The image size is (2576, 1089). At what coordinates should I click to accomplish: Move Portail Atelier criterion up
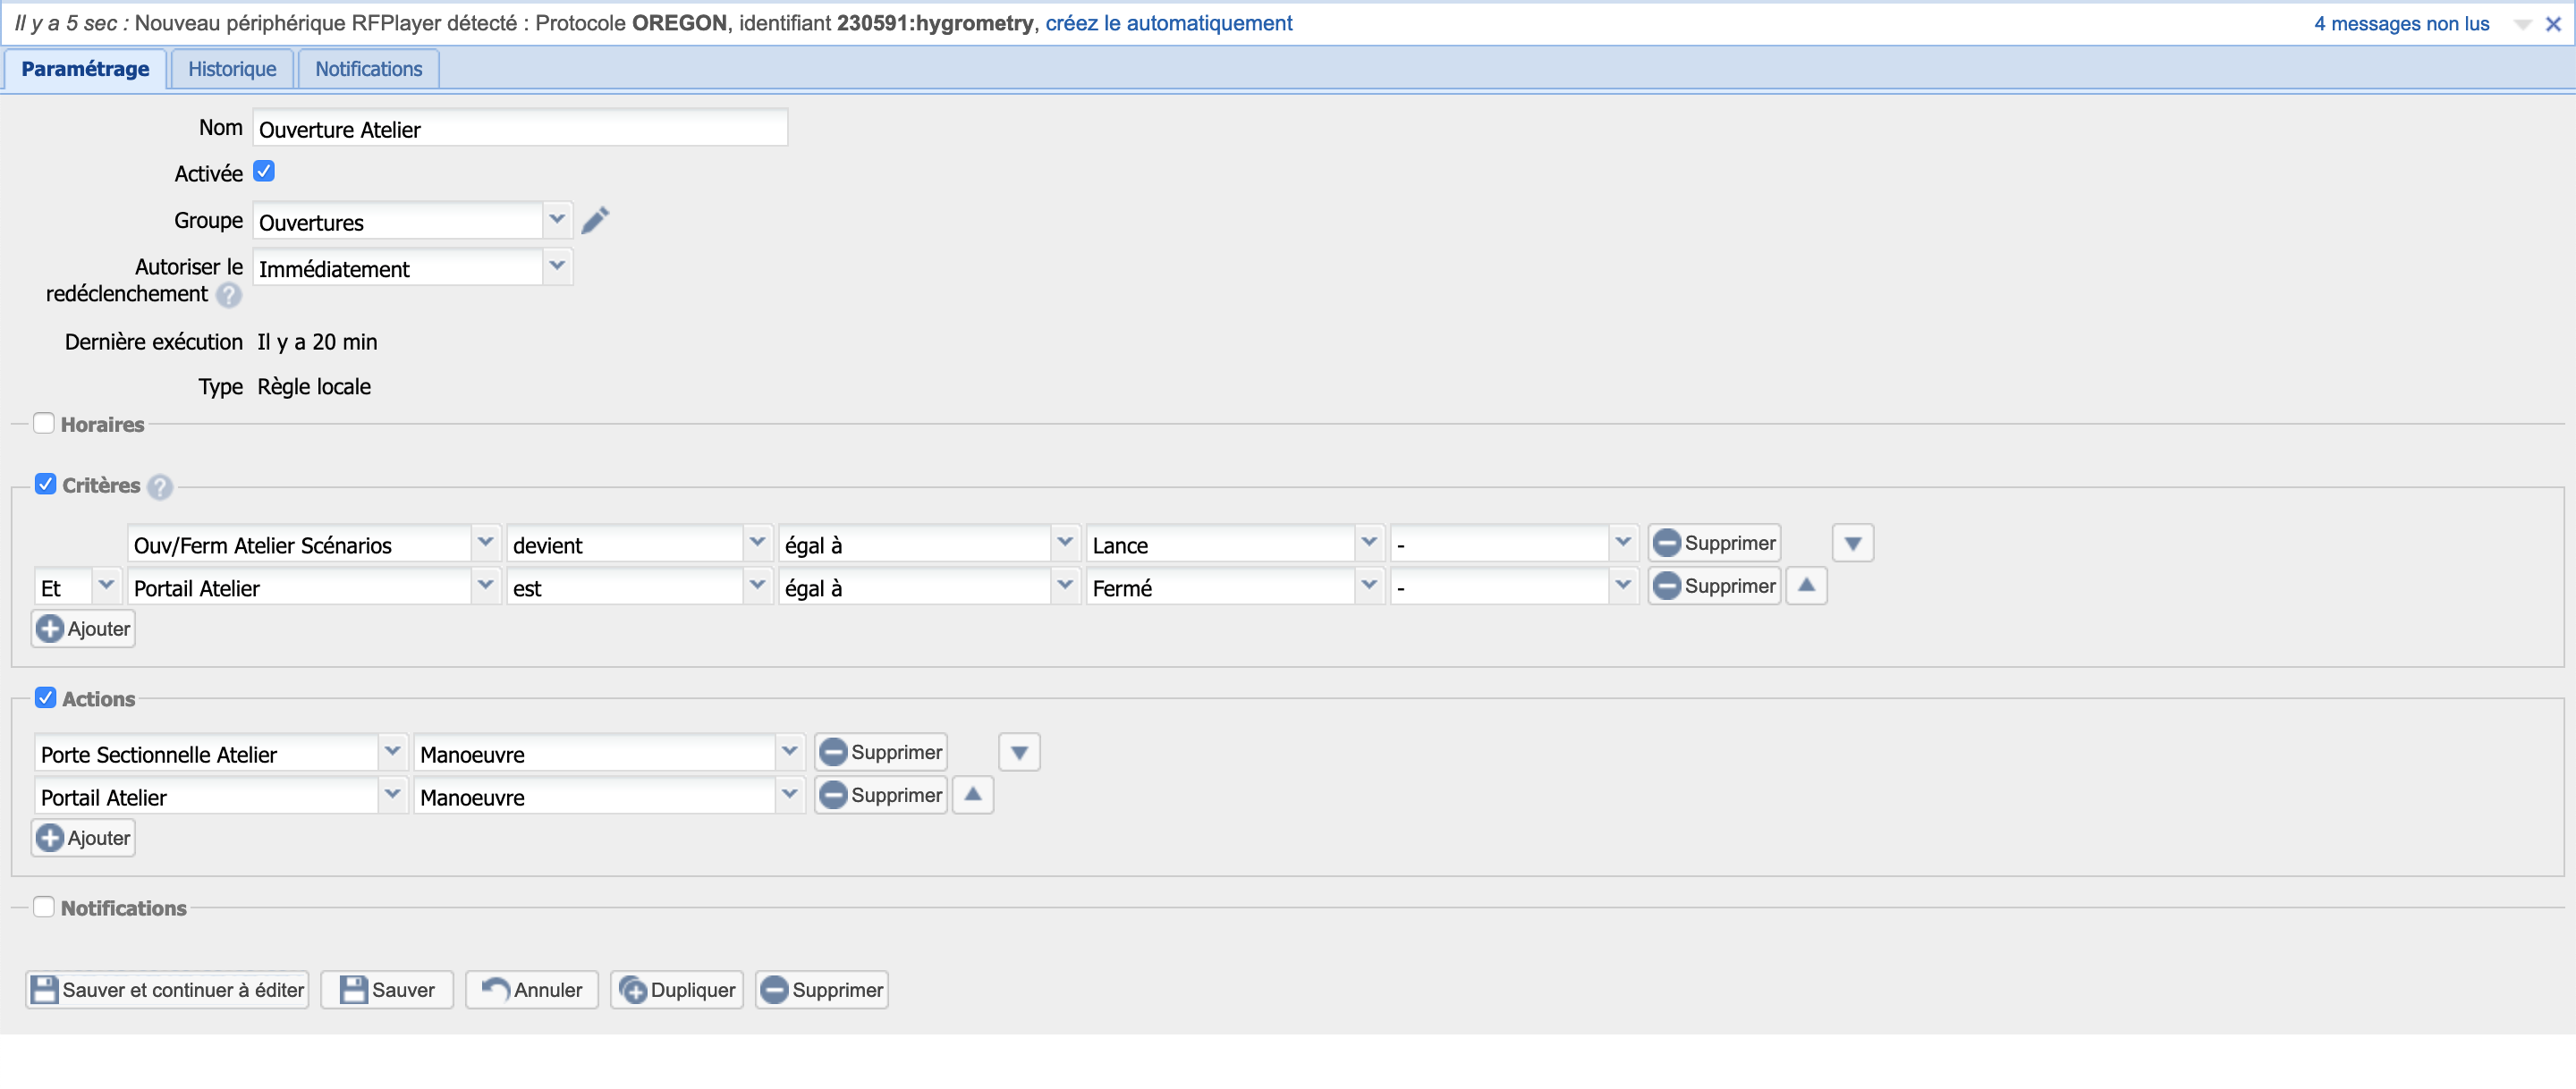click(1806, 586)
